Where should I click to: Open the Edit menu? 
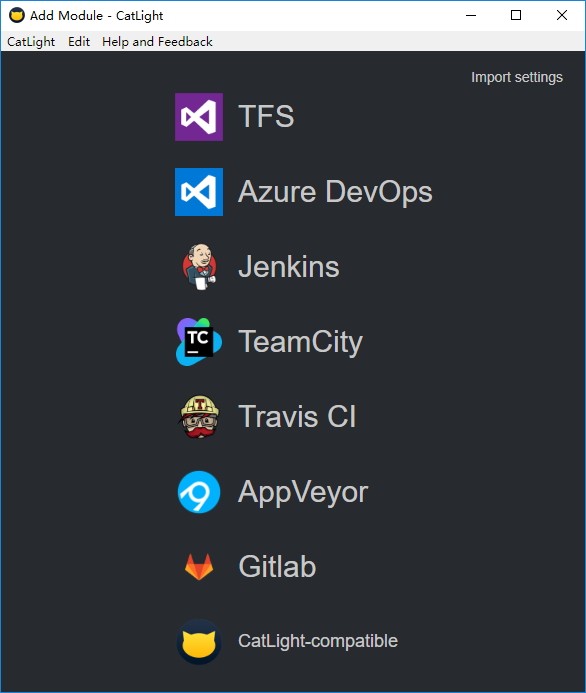[79, 42]
